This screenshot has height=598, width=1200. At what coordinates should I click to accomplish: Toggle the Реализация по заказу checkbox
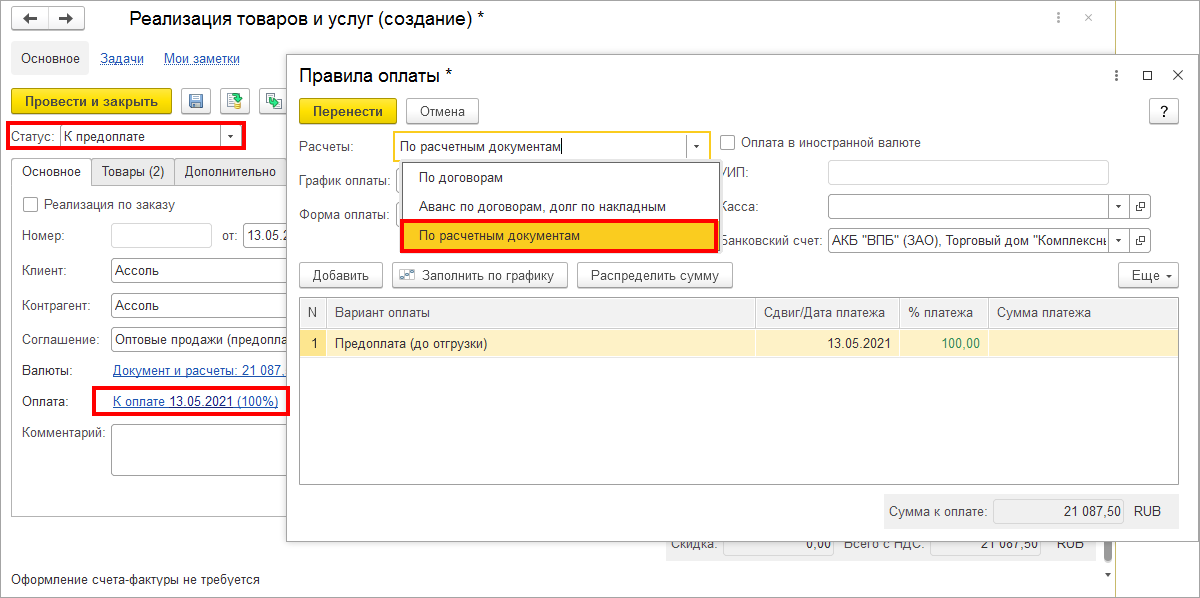coord(30,204)
